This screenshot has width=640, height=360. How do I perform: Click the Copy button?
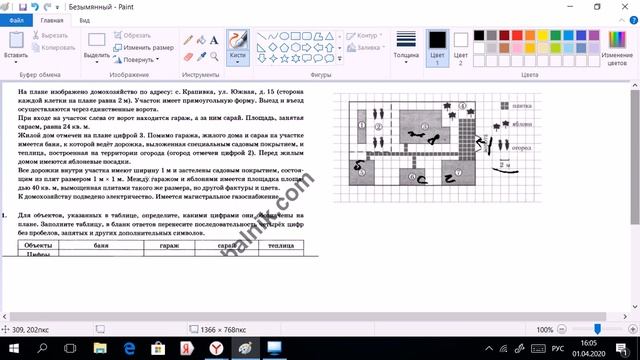(54, 48)
